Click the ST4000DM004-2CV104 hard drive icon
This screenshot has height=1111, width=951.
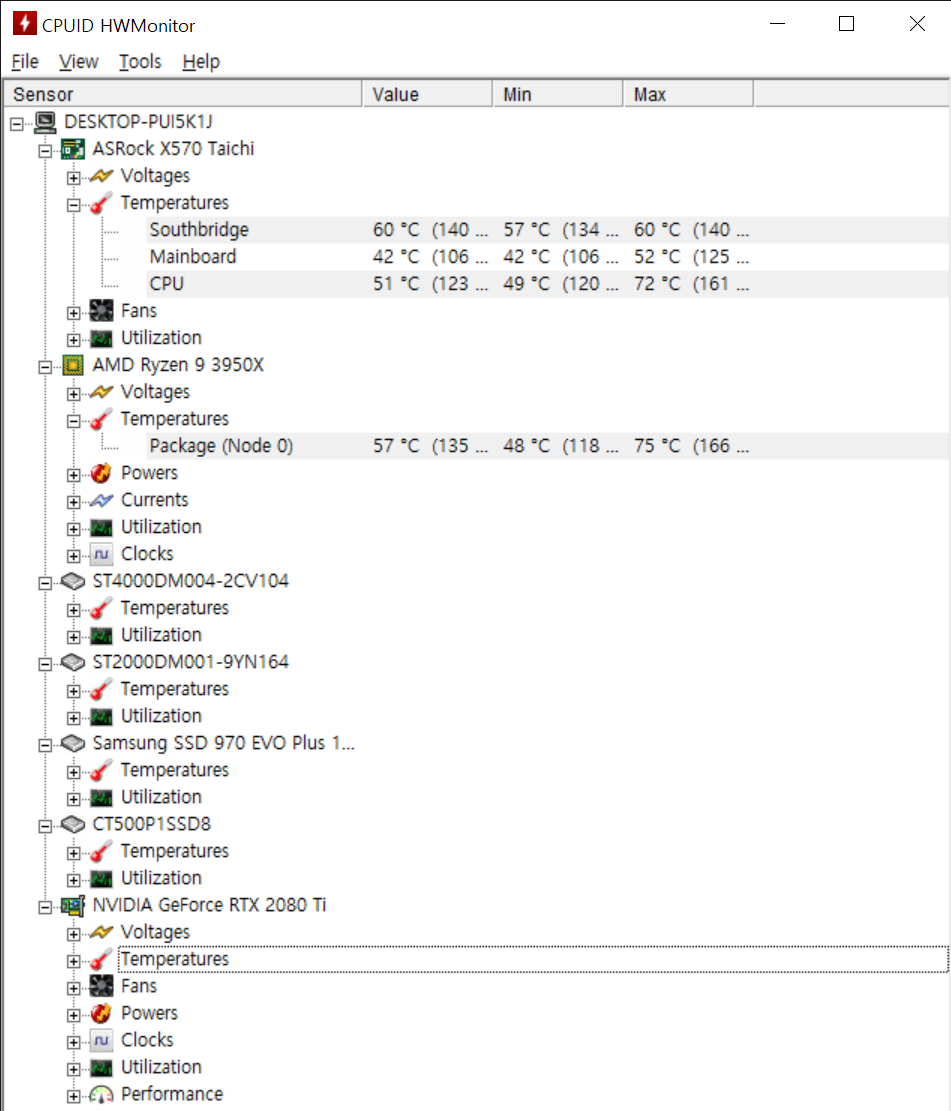coord(73,582)
